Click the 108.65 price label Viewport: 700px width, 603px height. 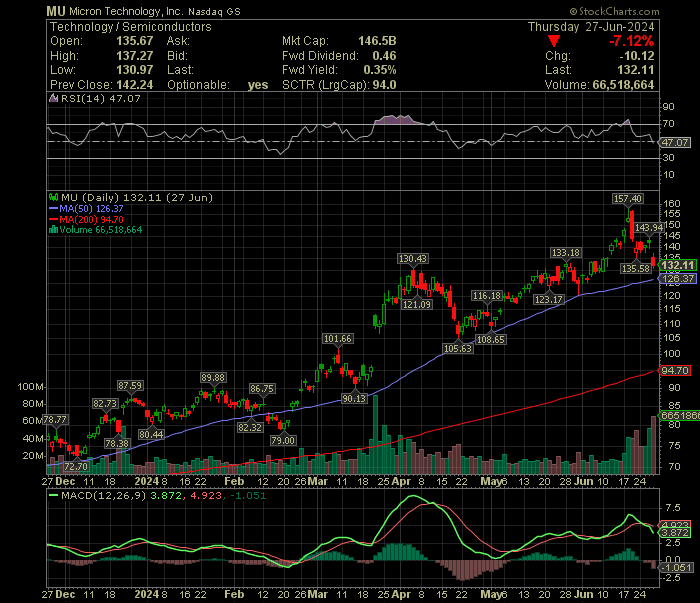tap(491, 339)
